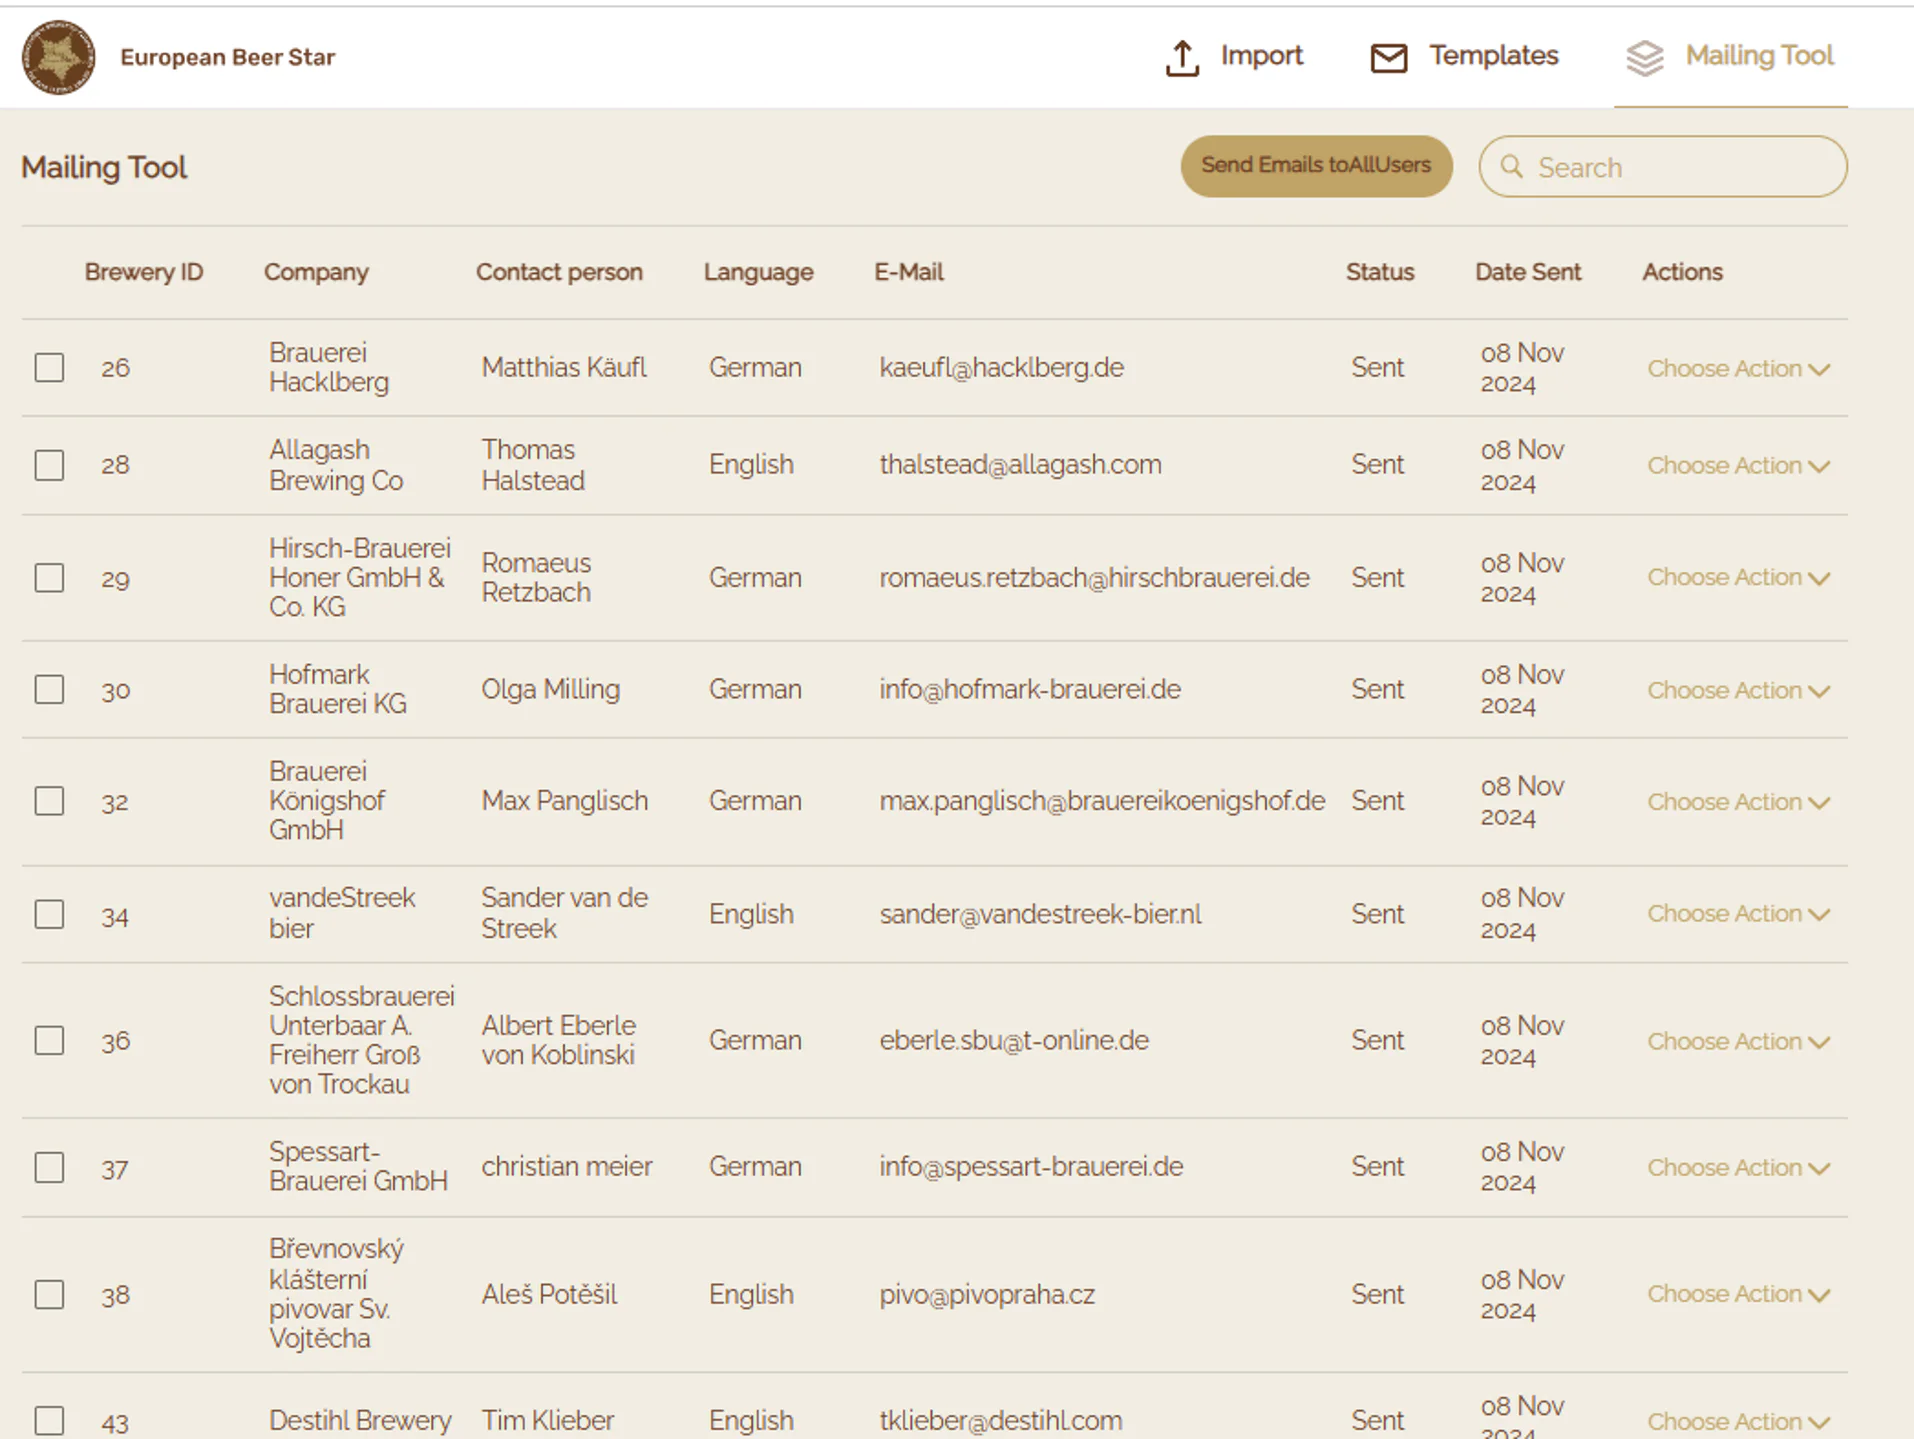Check the Destihl Brewery row checkbox
This screenshot has width=1914, height=1439.
click(49, 1421)
